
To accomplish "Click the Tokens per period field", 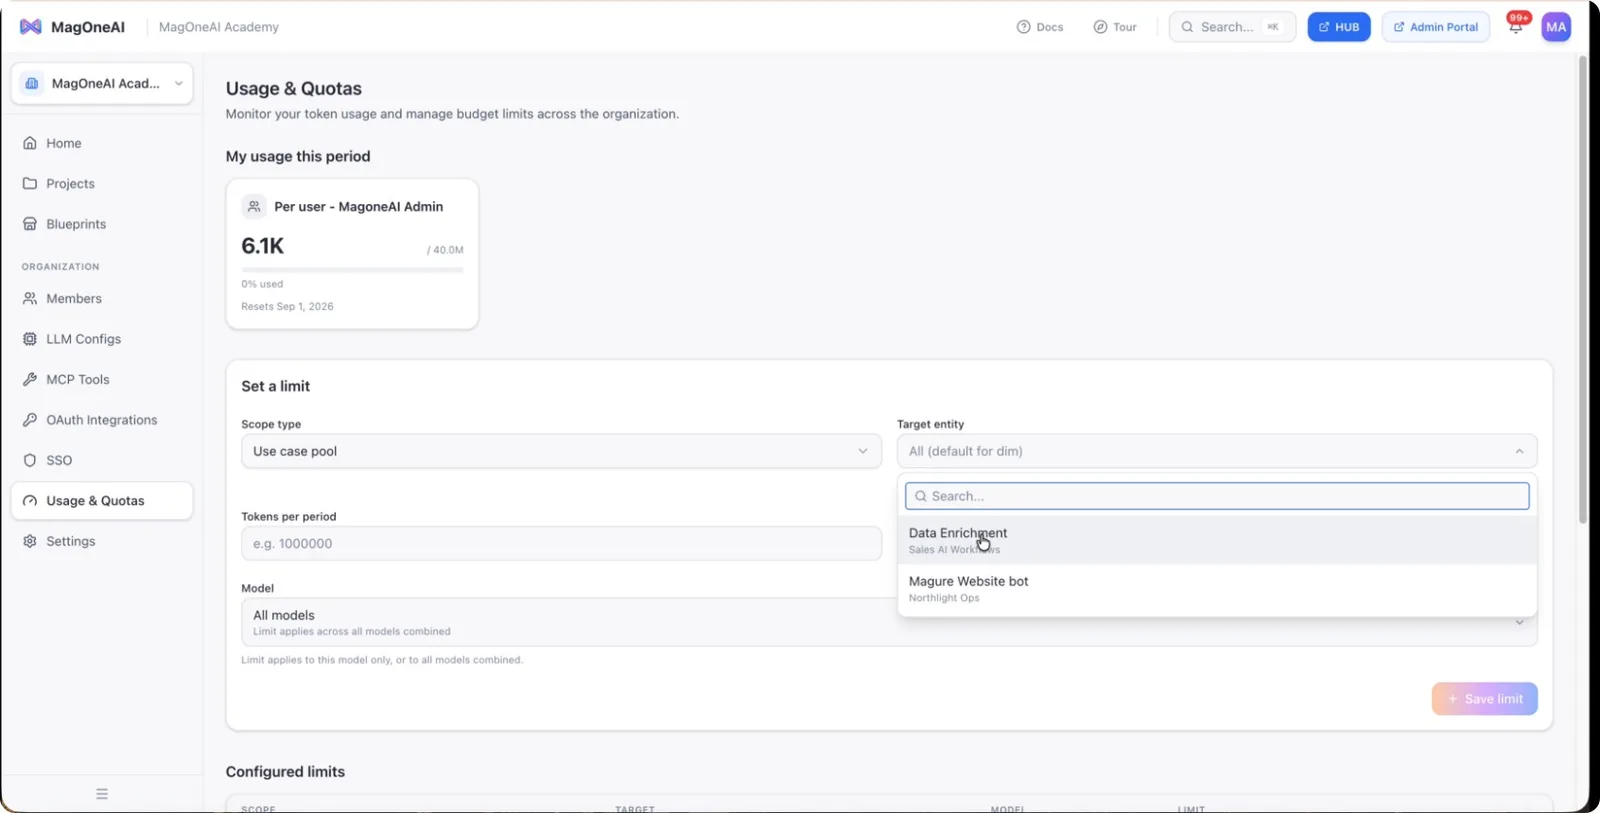I will click(561, 544).
